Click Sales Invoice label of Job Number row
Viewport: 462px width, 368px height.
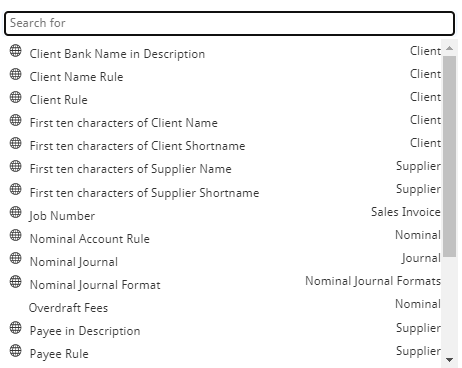(406, 212)
